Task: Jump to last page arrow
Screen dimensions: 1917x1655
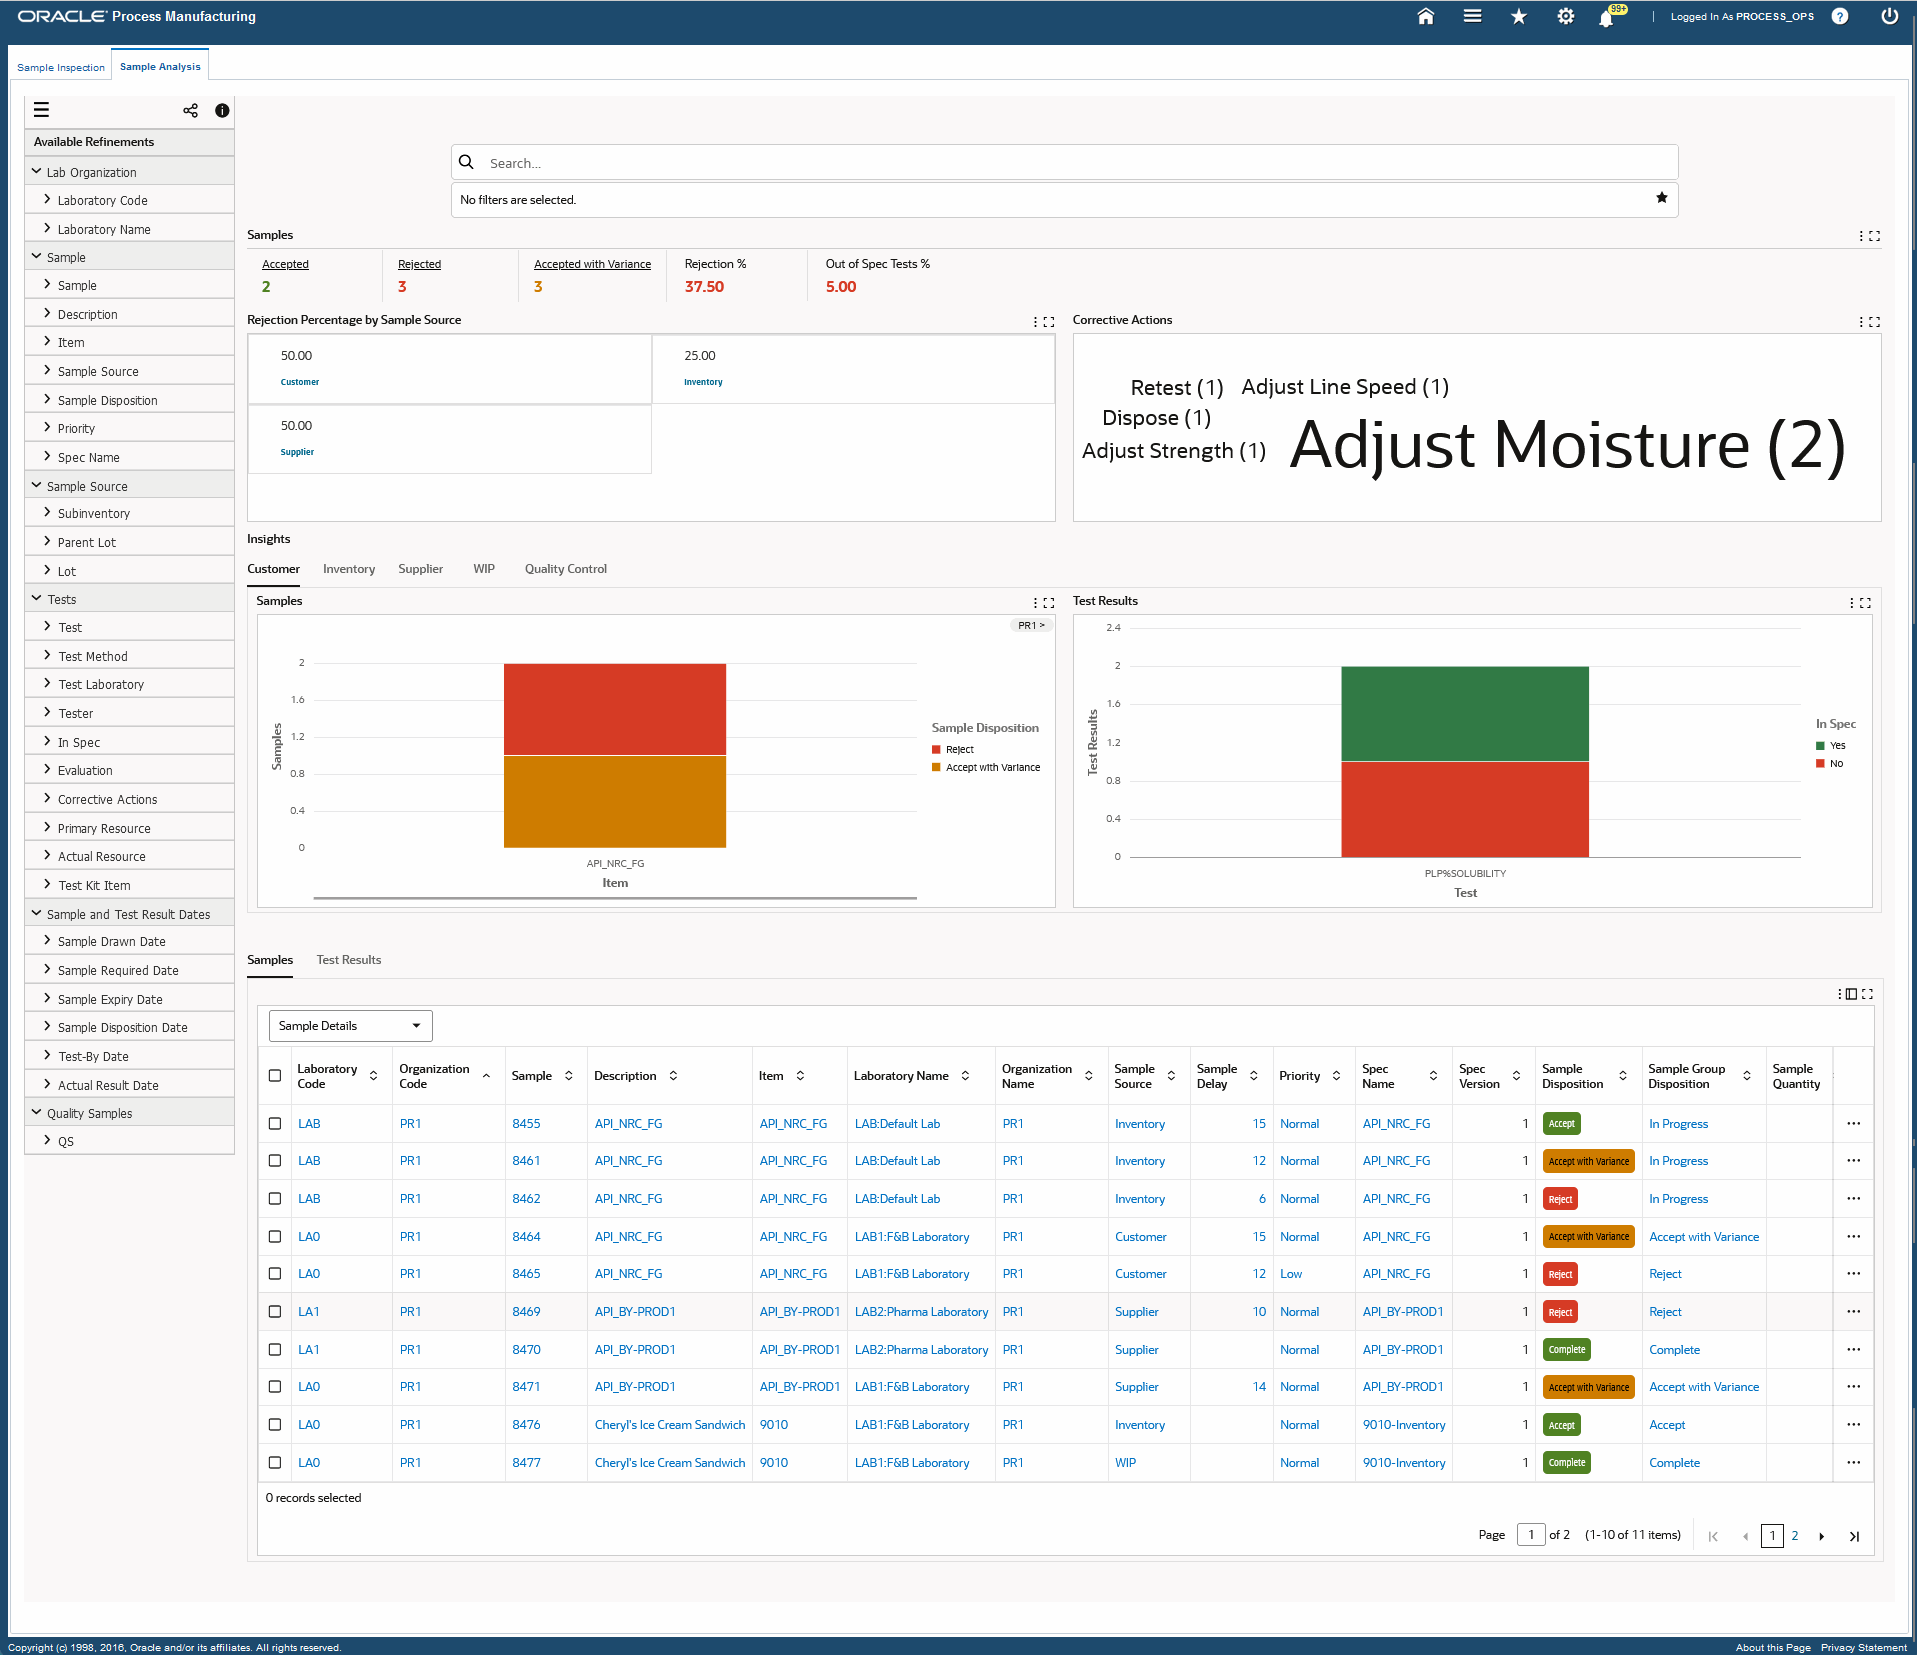Action: tap(1854, 1536)
